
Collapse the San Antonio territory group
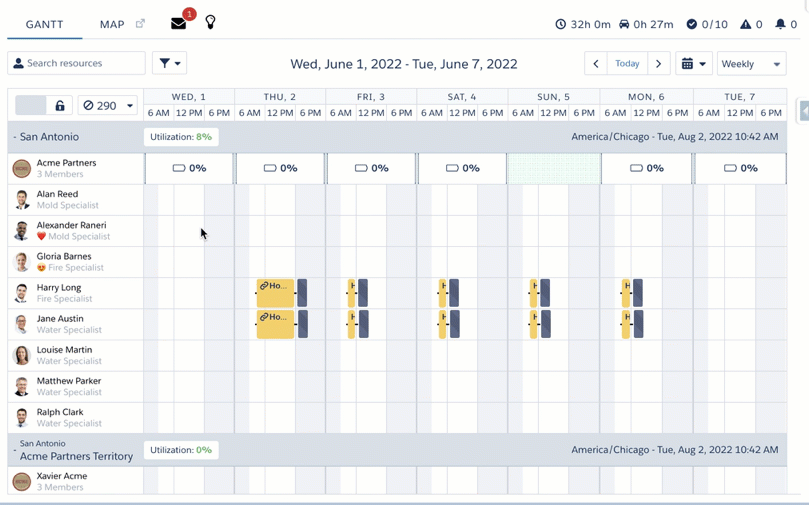tap(15, 137)
